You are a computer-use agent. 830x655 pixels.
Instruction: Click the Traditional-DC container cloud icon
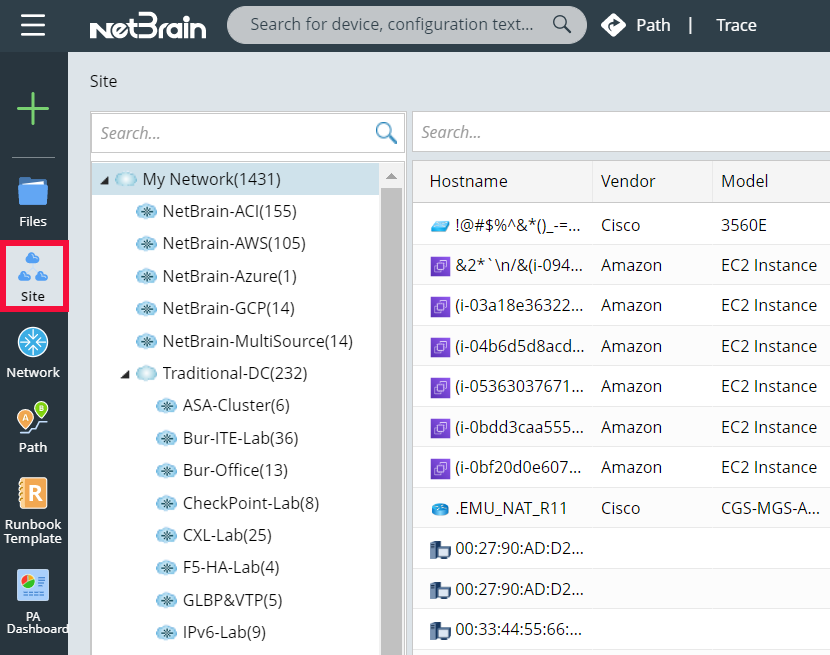pos(146,373)
